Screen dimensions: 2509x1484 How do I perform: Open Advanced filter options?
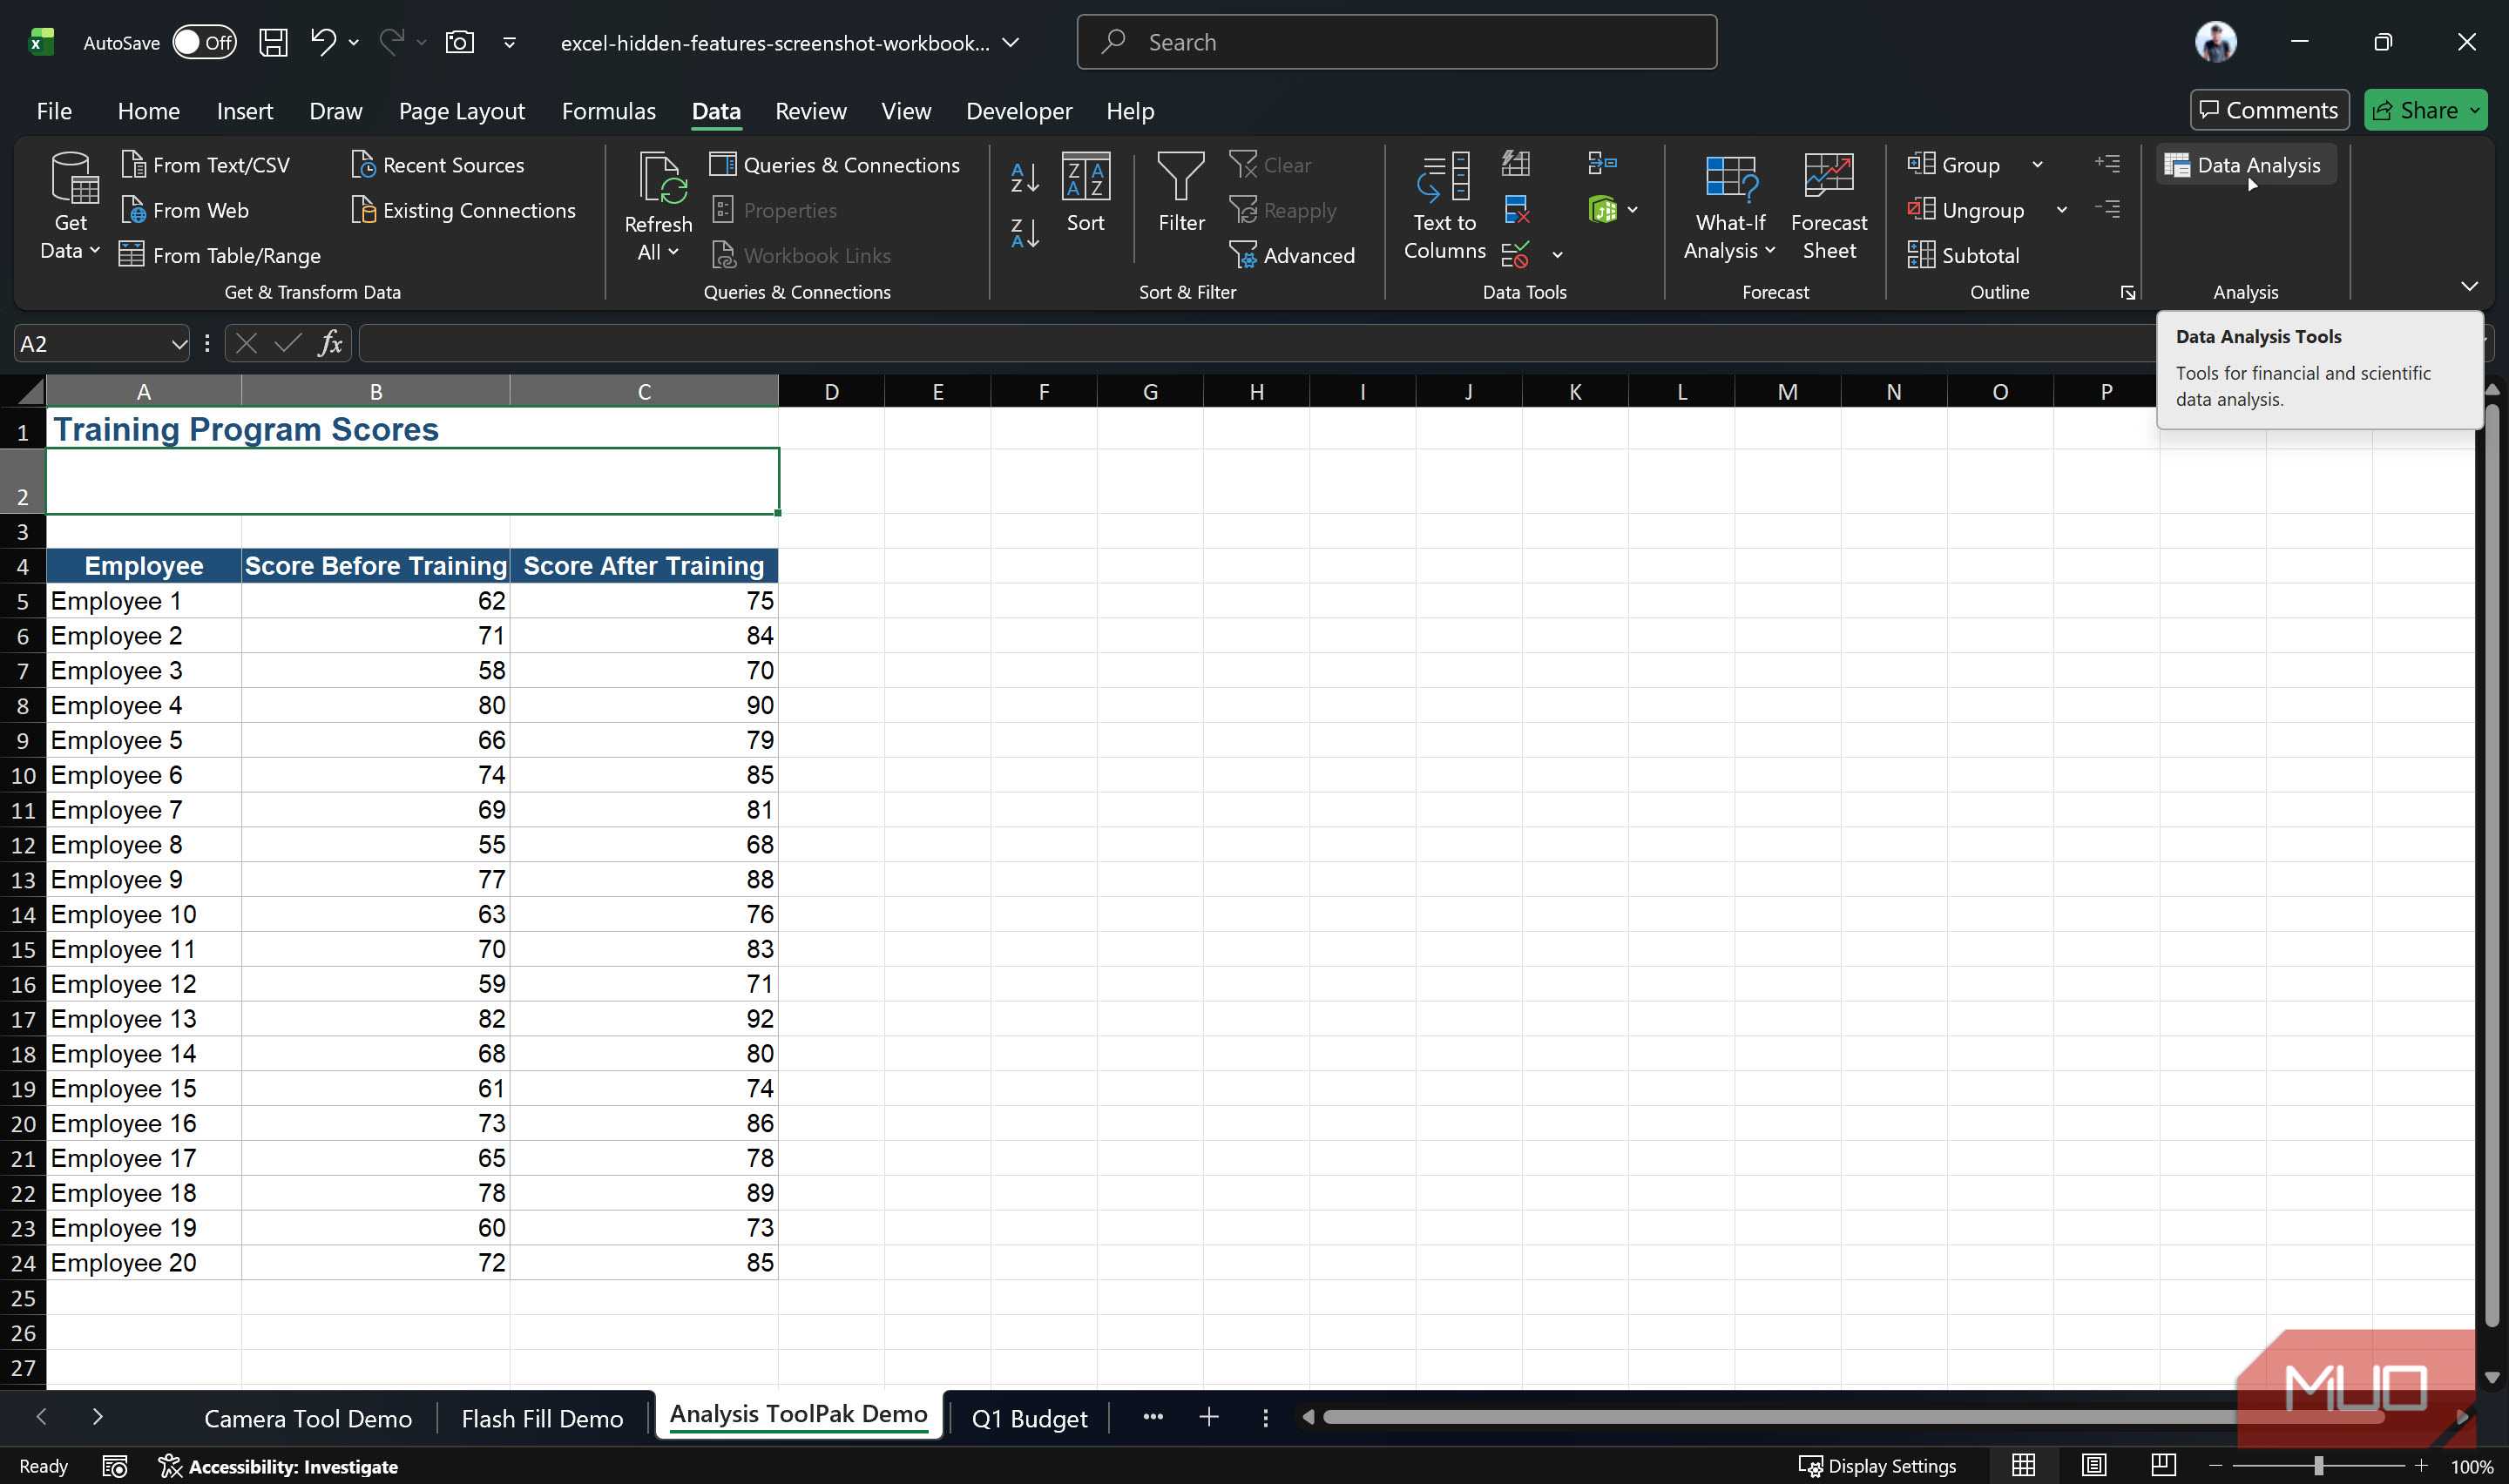[x=1292, y=255]
